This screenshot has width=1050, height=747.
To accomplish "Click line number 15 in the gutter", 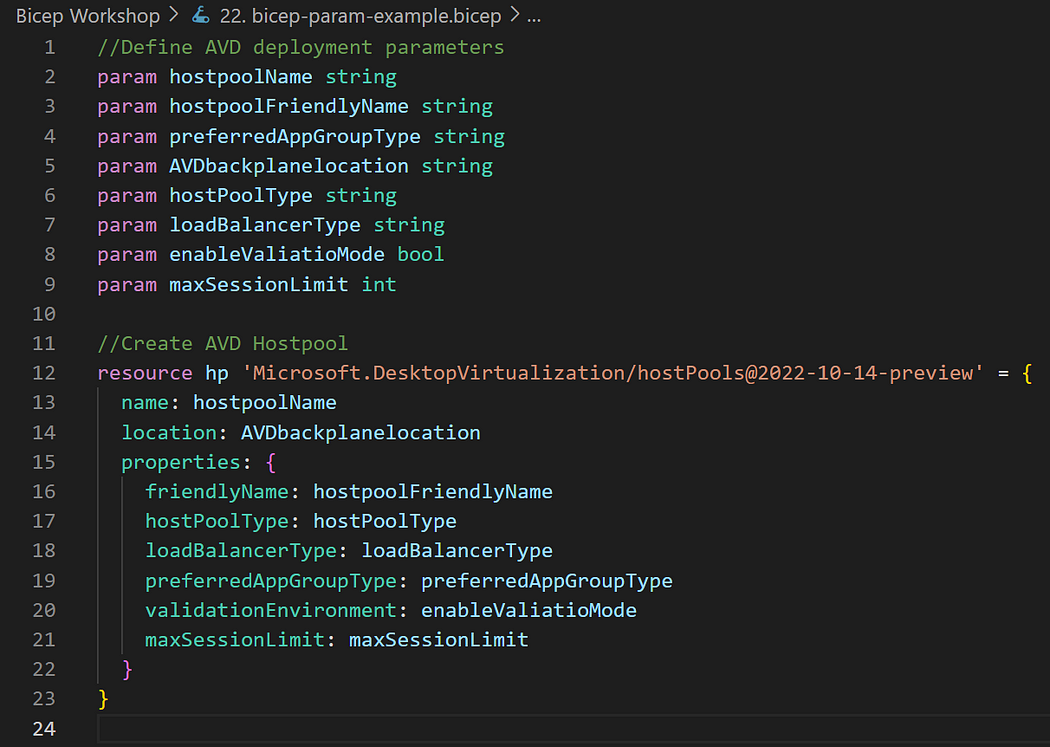I will point(44,462).
